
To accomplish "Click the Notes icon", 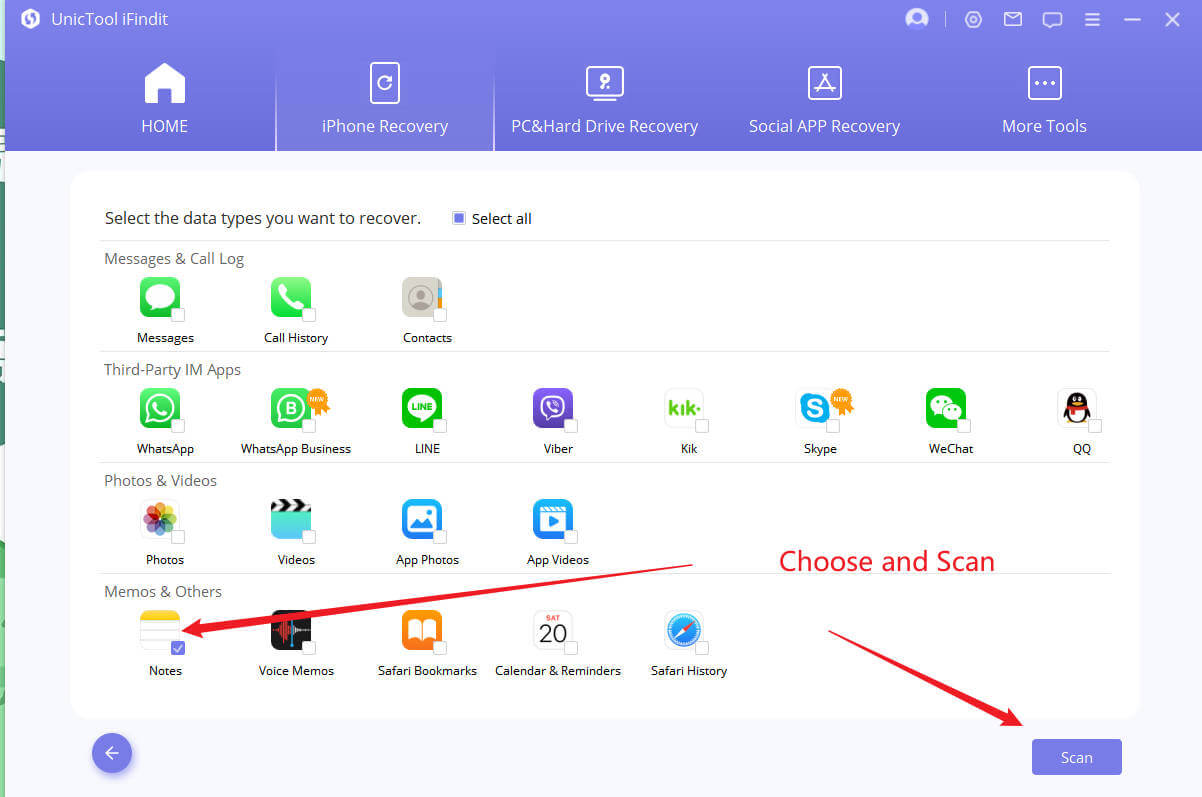I will 160,630.
